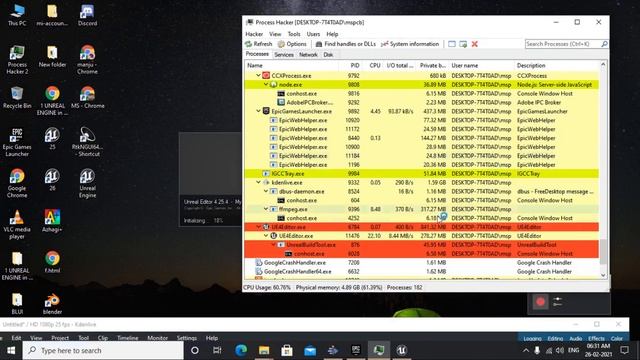Open the Timeline menu in Kdenlive
The image size is (640, 360).
tap(128, 338)
